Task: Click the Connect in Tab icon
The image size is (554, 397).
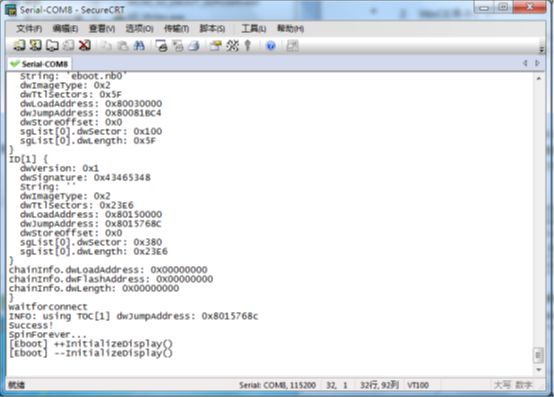Action: [52, 45]
